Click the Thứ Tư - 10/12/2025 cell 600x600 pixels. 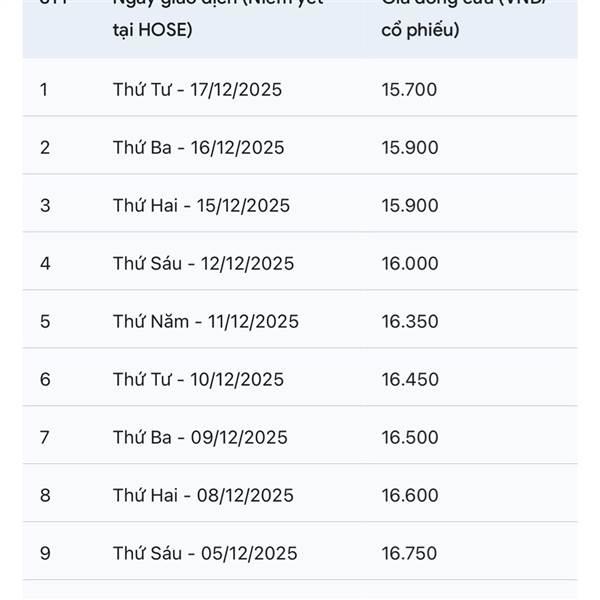coord(198,380)
